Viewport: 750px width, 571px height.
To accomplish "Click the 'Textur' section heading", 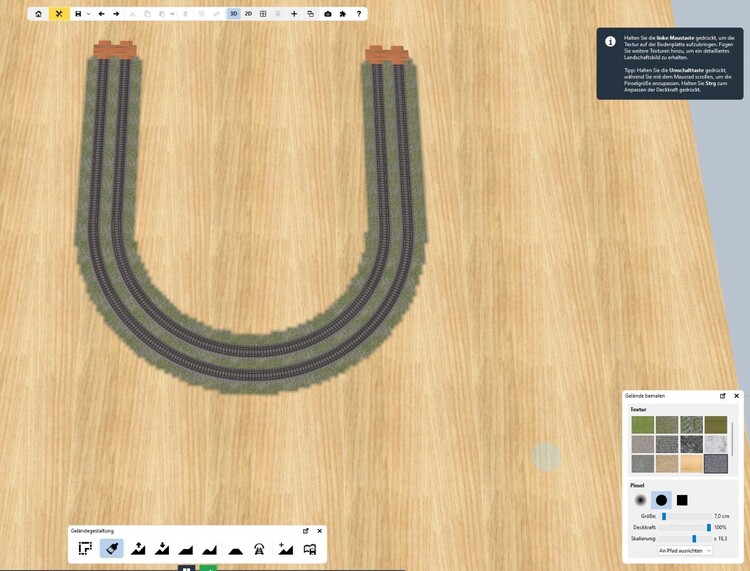I will point(638,409).
